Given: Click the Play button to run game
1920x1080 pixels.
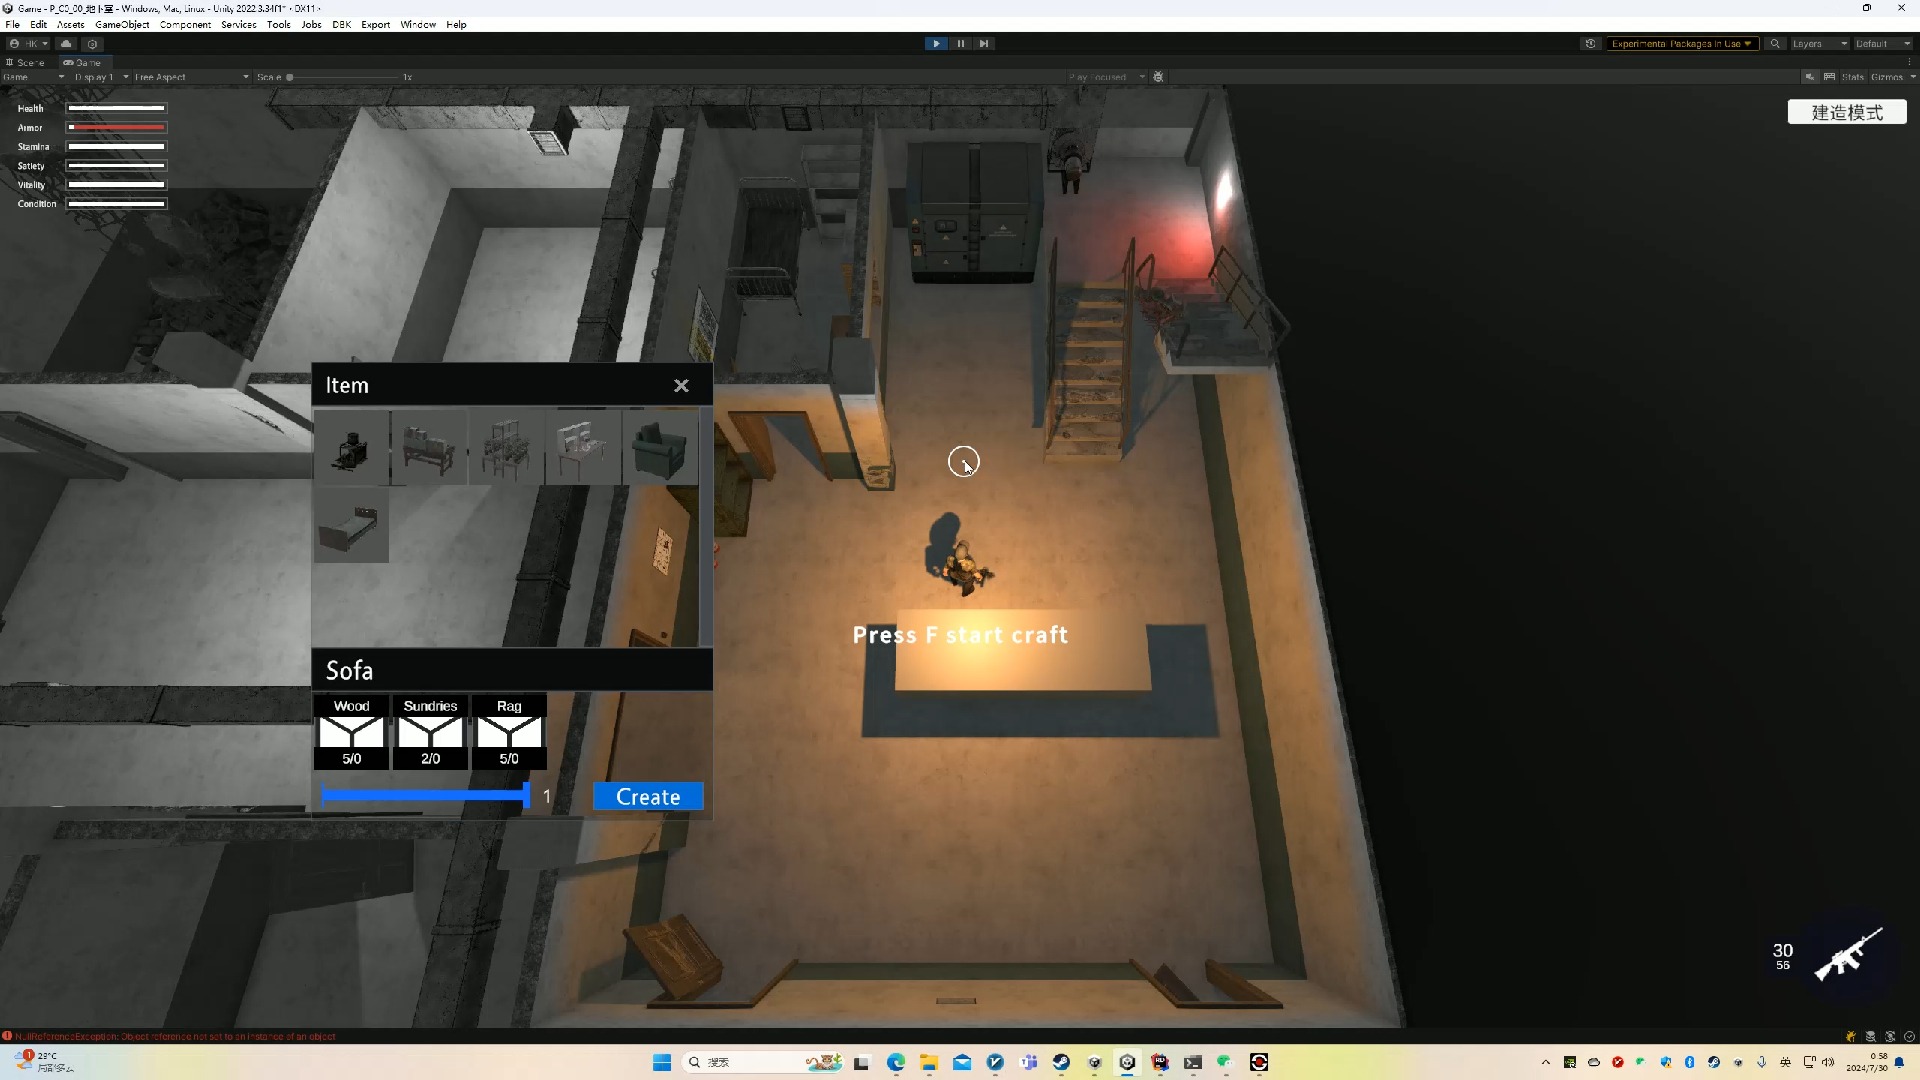Looking at the screenshot, I should (936, 44).
